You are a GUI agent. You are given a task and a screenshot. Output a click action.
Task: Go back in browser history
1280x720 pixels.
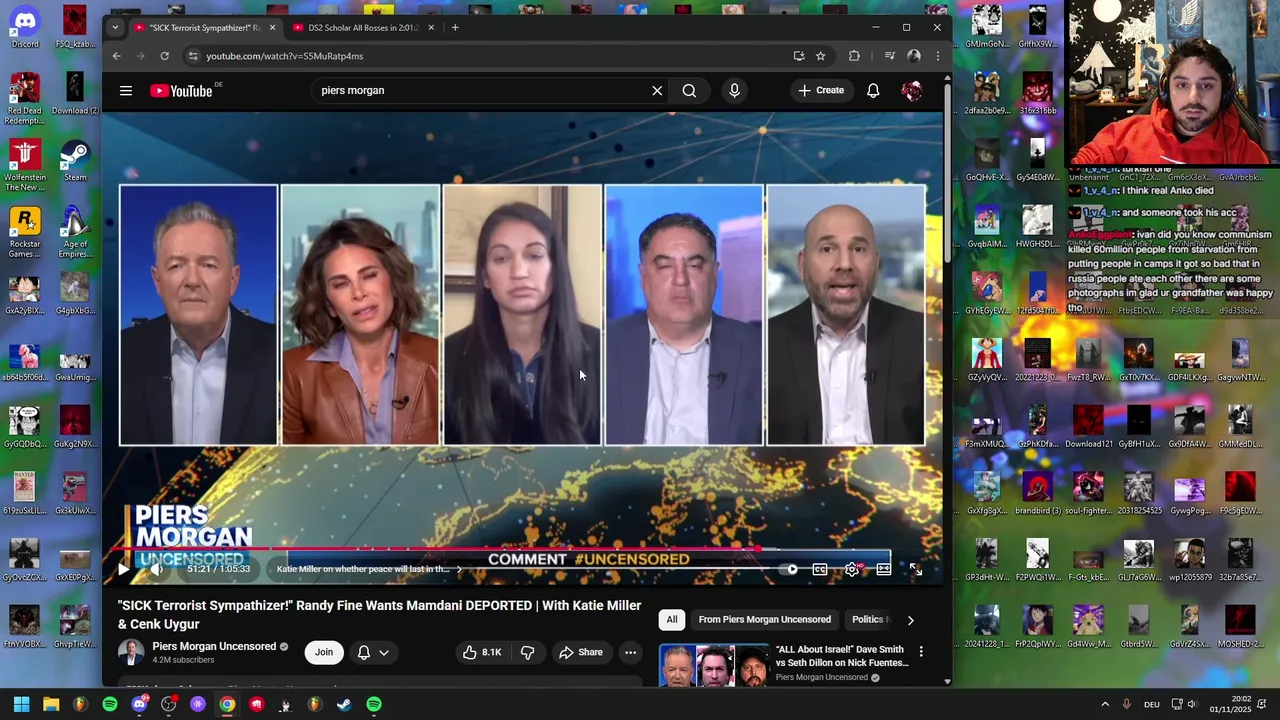click(x=116, y=56)
